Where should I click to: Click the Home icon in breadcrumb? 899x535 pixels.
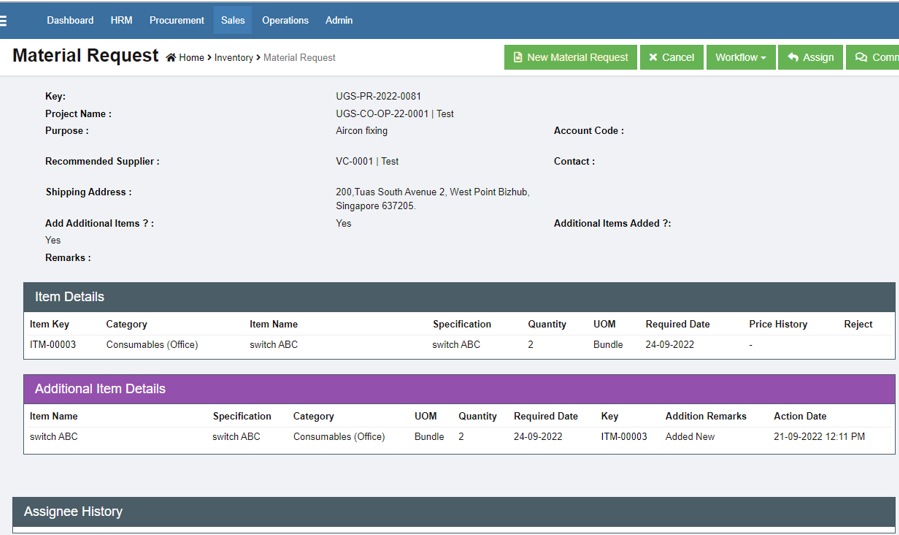click(171, 58)
